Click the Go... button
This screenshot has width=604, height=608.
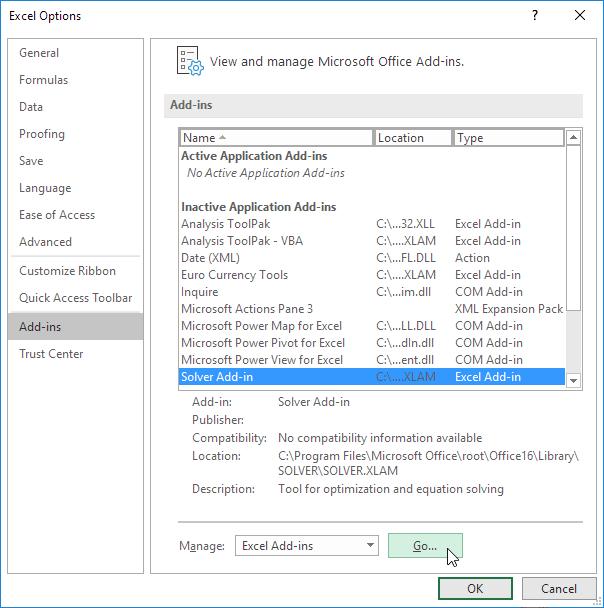click(425, 546)
